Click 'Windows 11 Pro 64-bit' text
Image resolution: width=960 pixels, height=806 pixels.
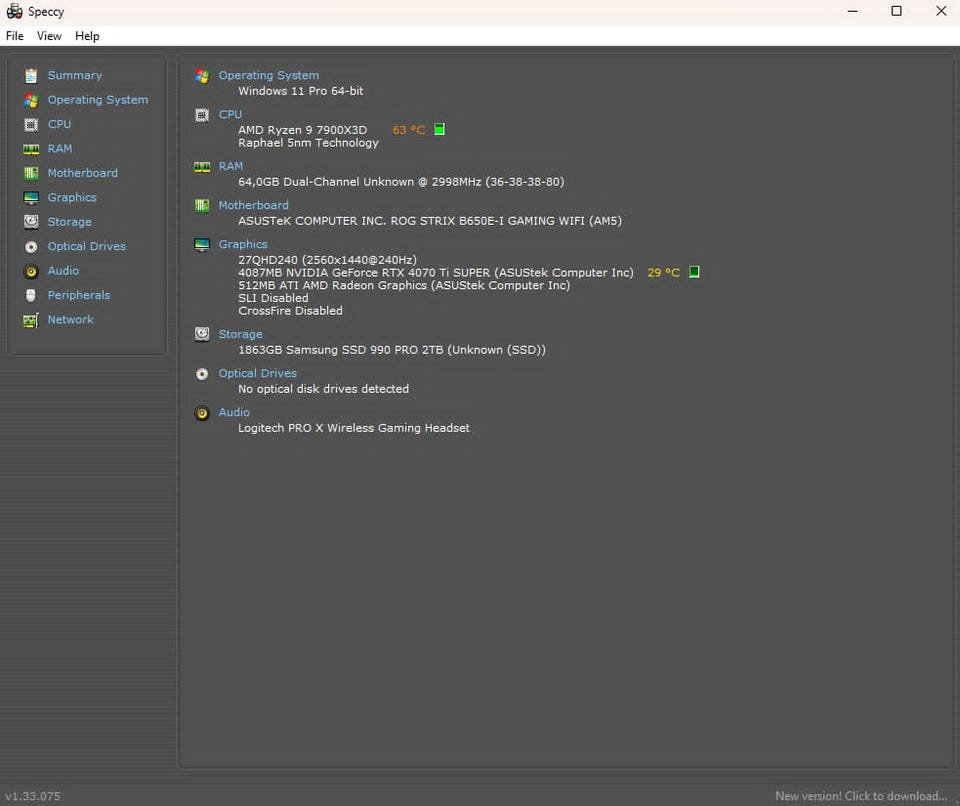[x=301, y=91]
